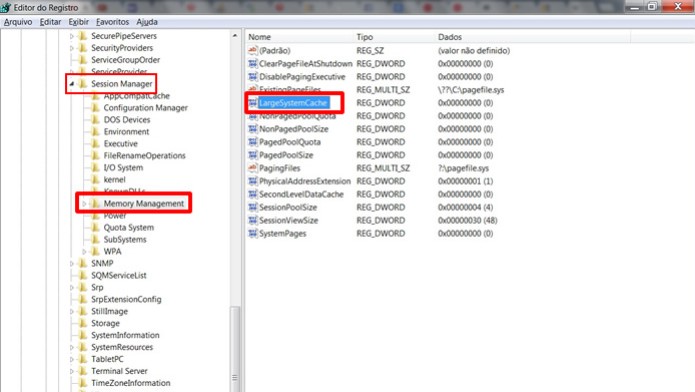Expand the SNMP key

point(72,263)
